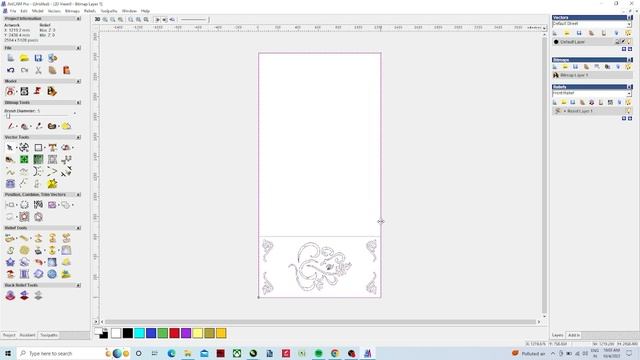This screenshot has height=360, width=640.
Task: Select the Select Vectors arrow tool
Action: click(10, 147)
